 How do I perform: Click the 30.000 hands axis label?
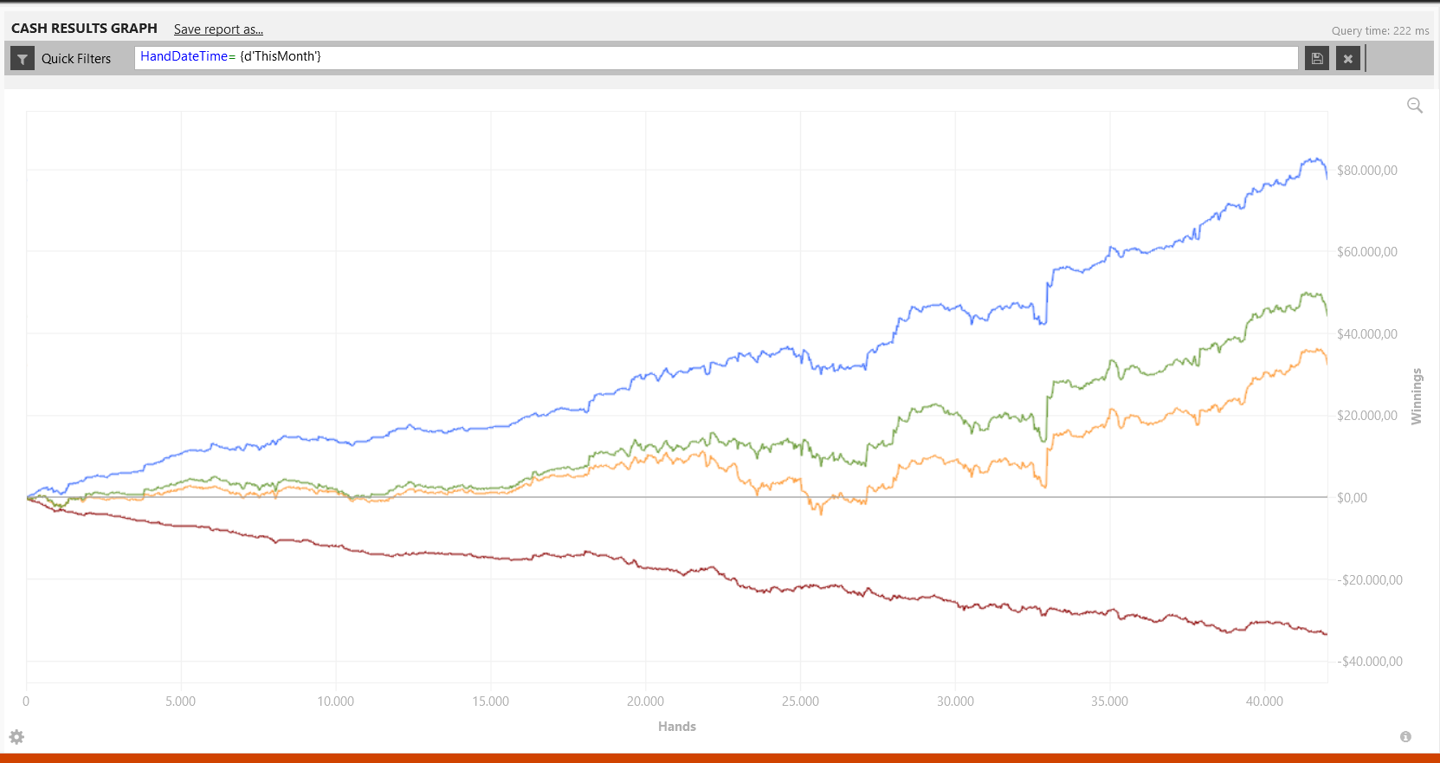point(955,701)
